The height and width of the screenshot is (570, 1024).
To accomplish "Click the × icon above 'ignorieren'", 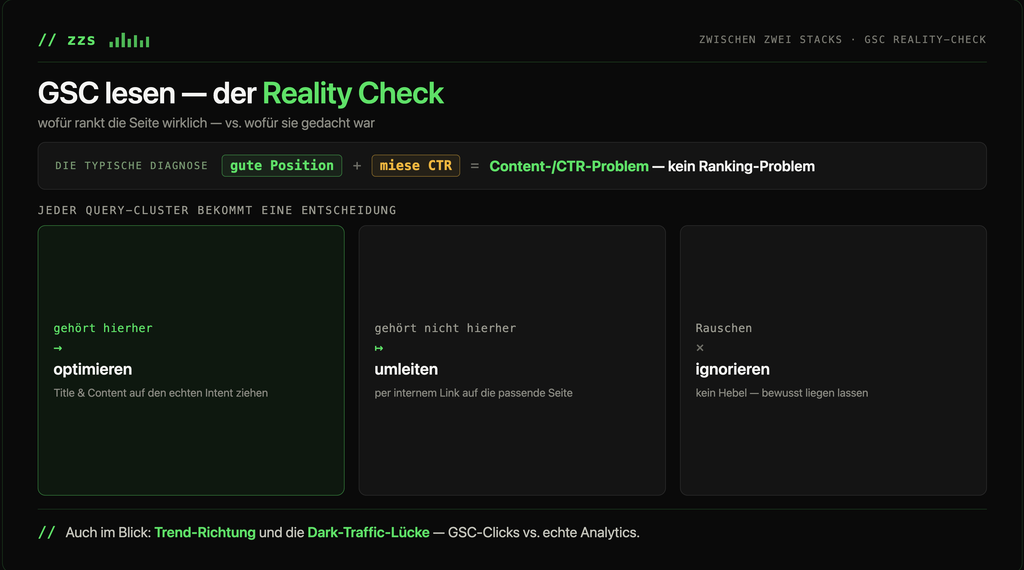I will point(700,348).
